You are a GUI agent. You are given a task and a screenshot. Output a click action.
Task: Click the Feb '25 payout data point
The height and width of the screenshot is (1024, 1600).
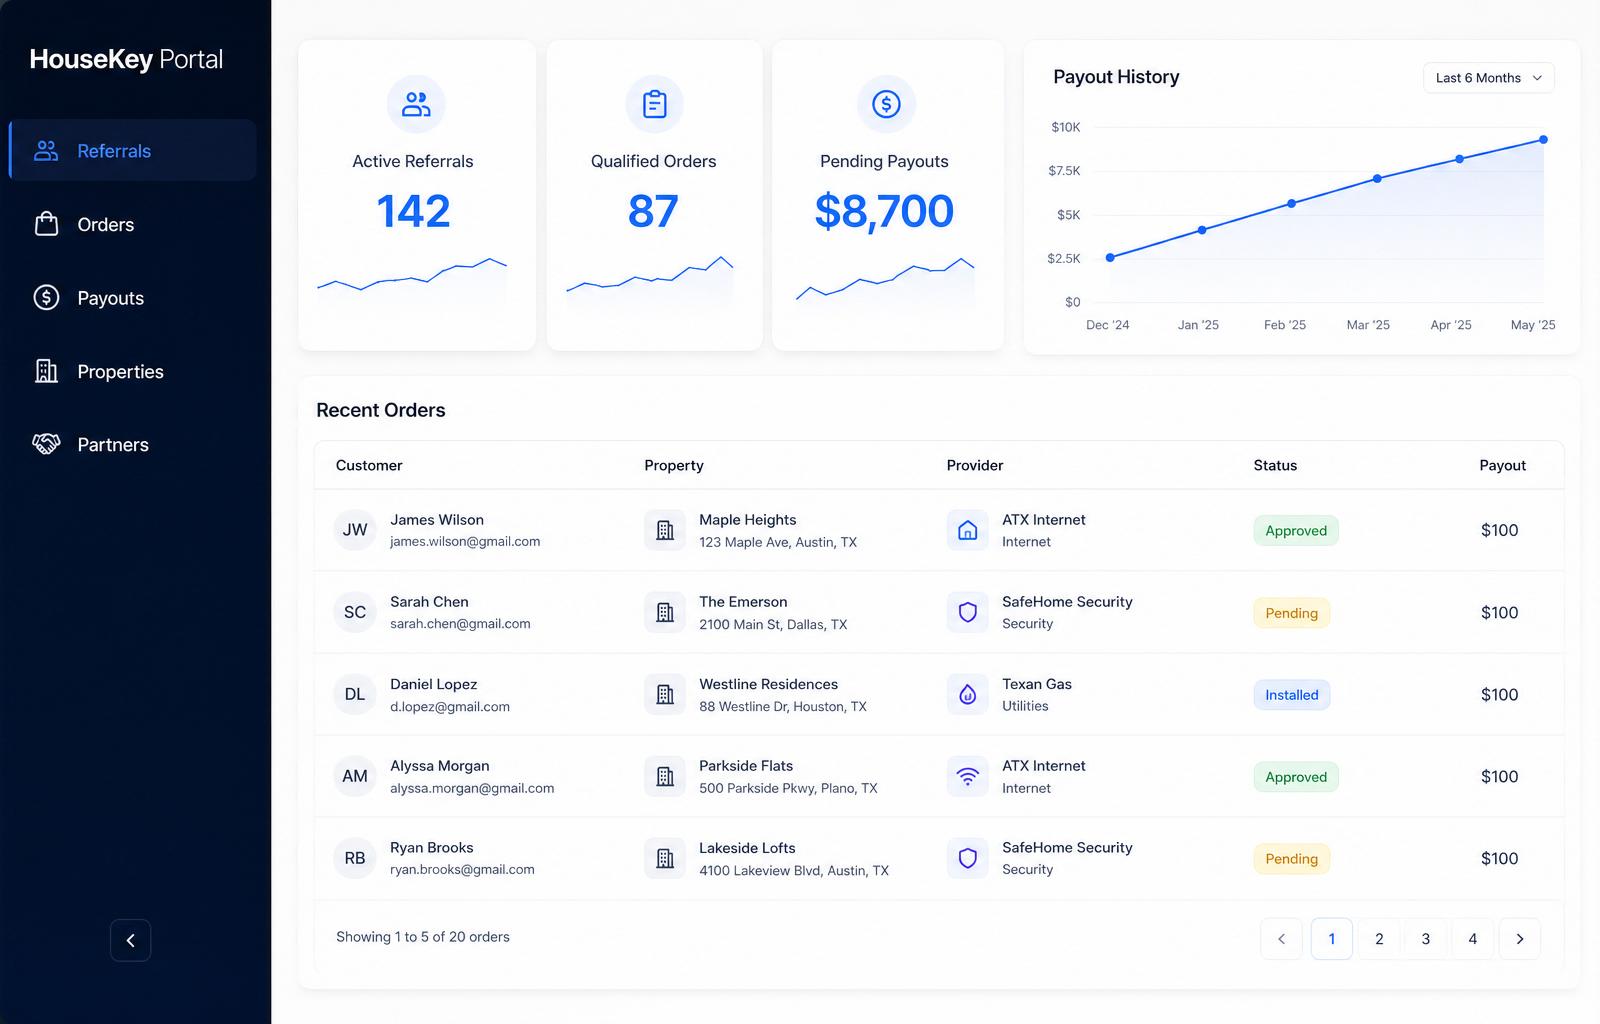pyautogui.click(x=1292, y=203)
